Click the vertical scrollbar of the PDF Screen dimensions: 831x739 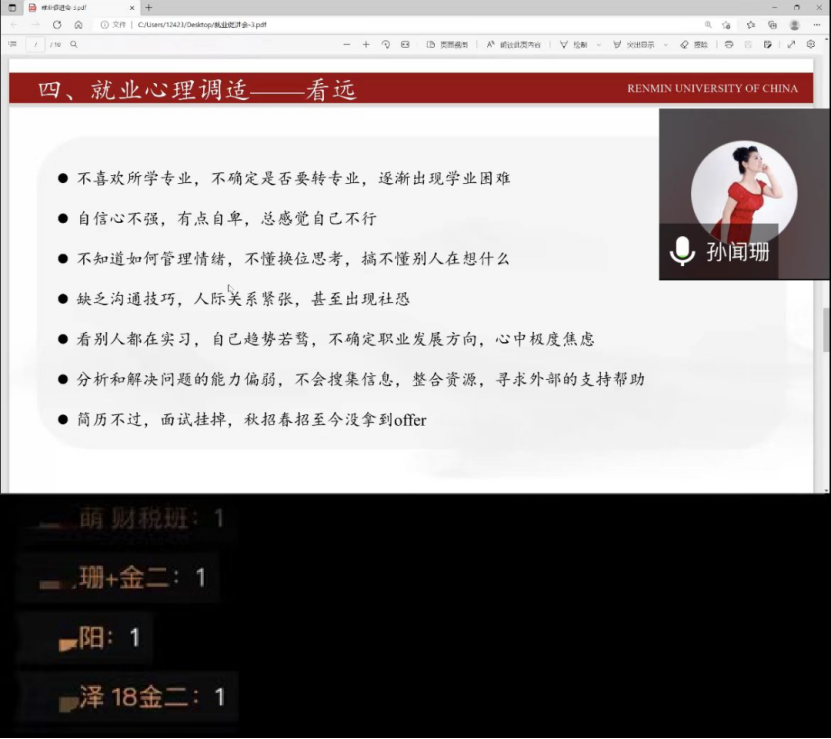point(826,330)
